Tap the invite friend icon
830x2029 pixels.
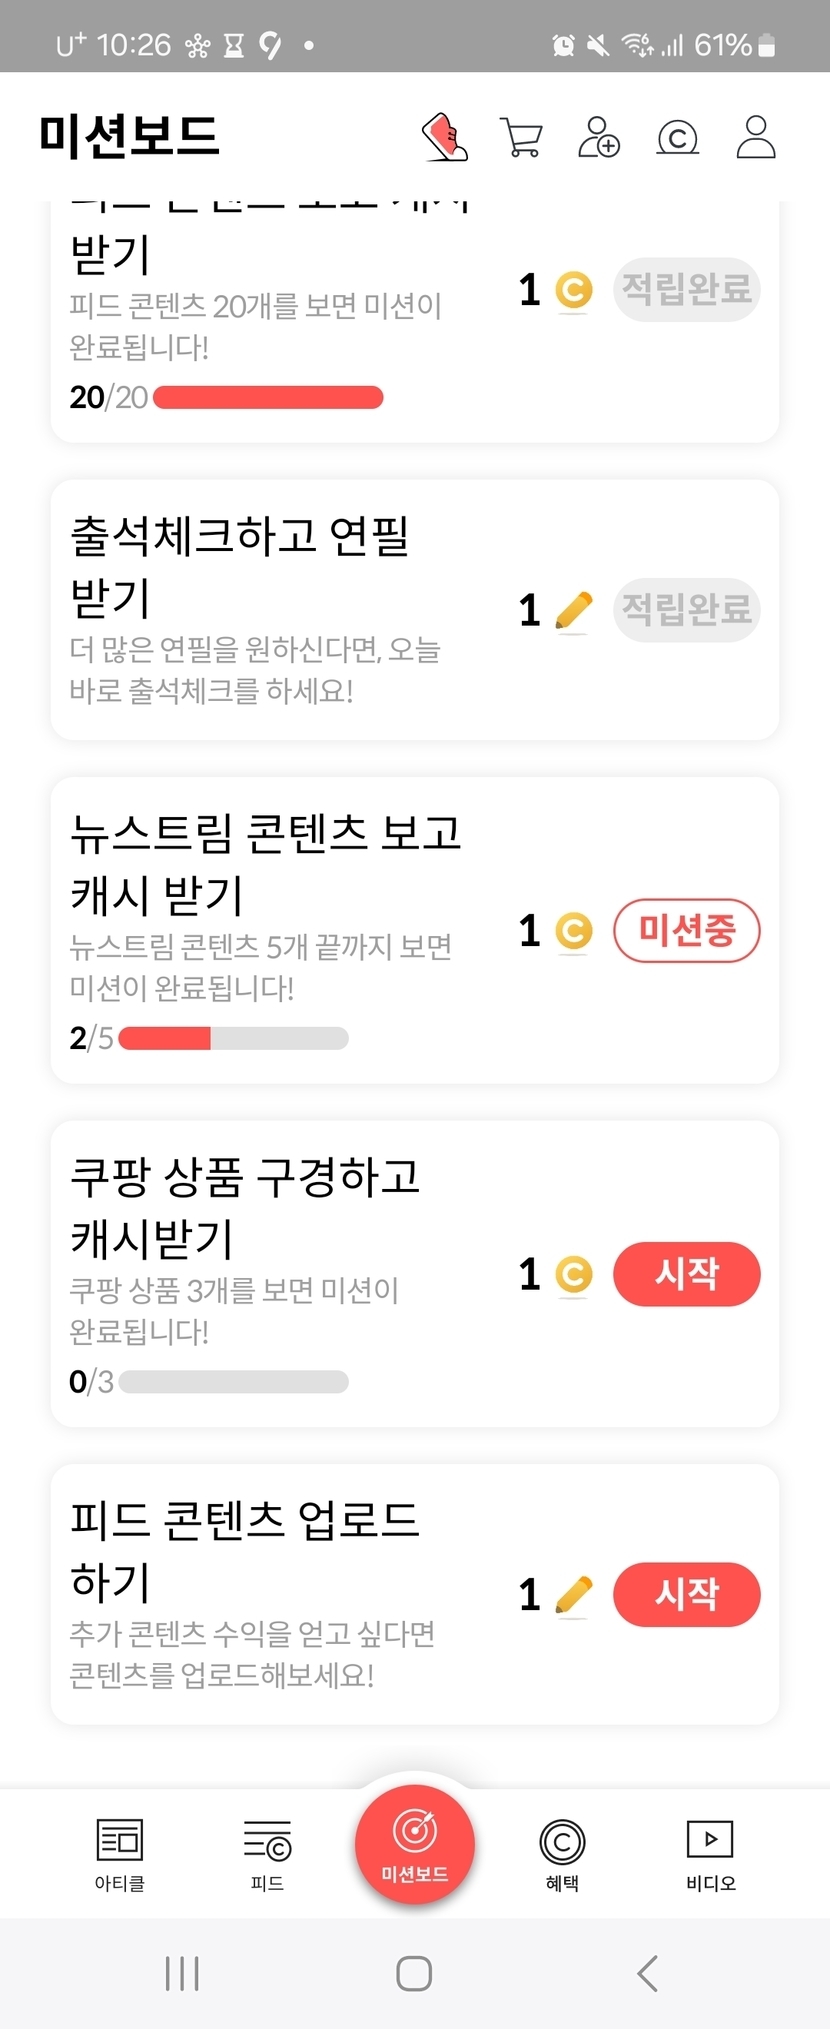point(599,137)
